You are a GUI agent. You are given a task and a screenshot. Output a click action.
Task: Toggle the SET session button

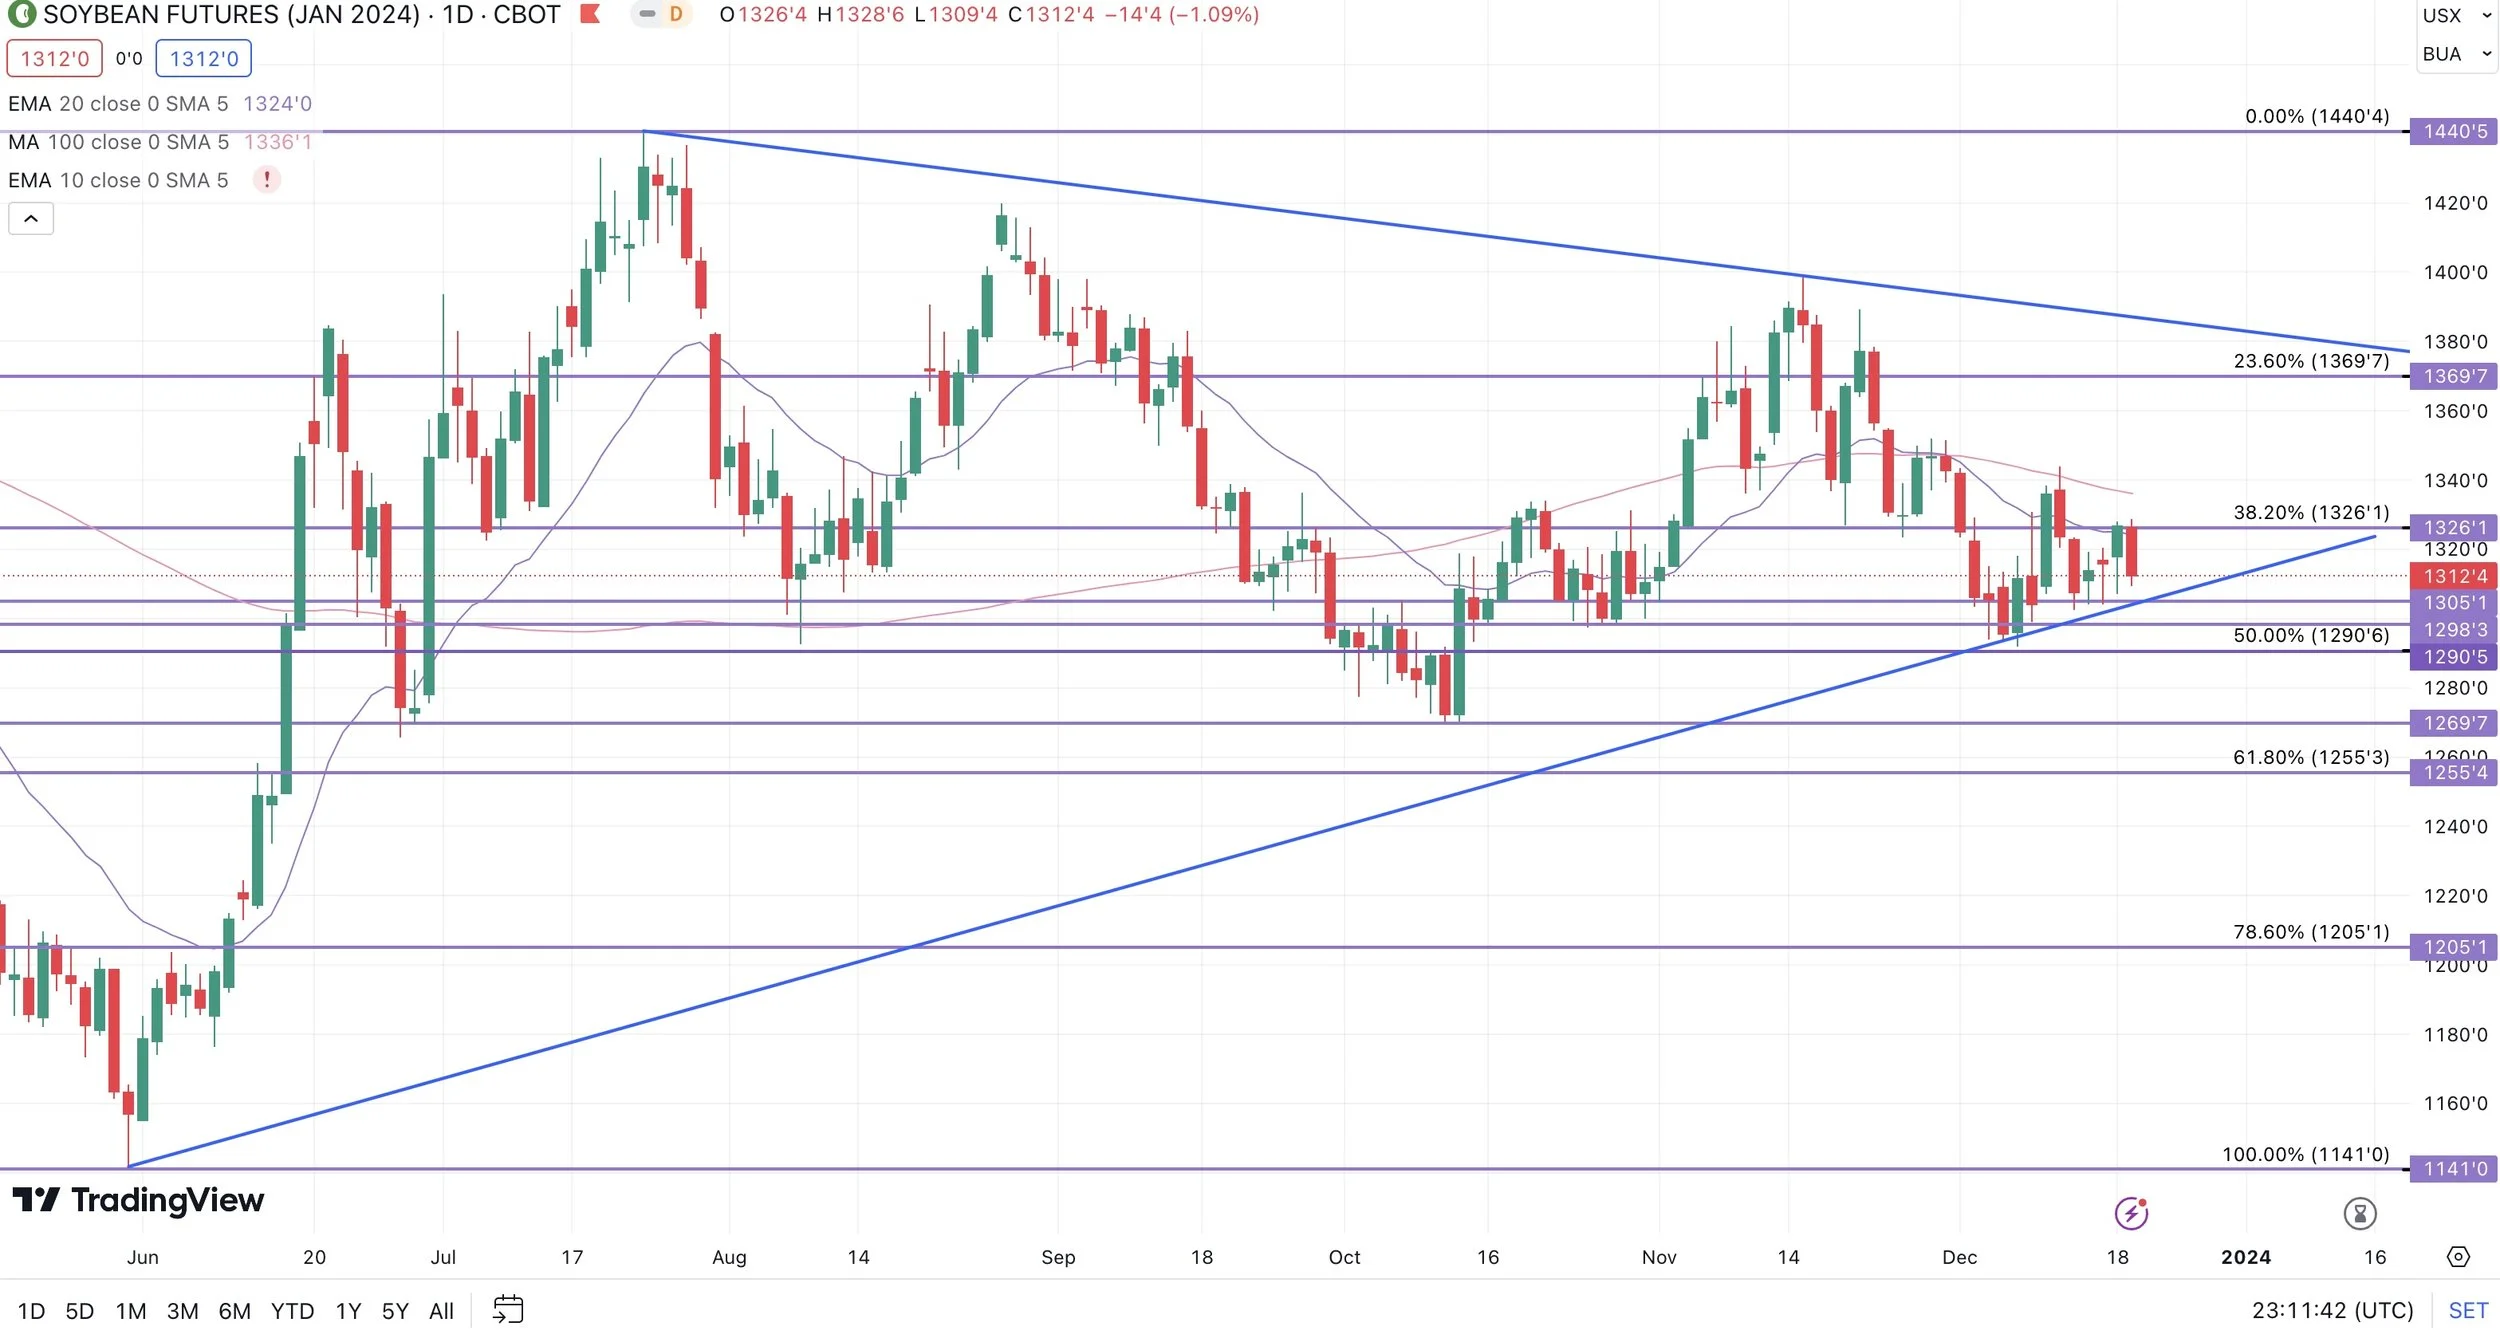point(2467,1310)
